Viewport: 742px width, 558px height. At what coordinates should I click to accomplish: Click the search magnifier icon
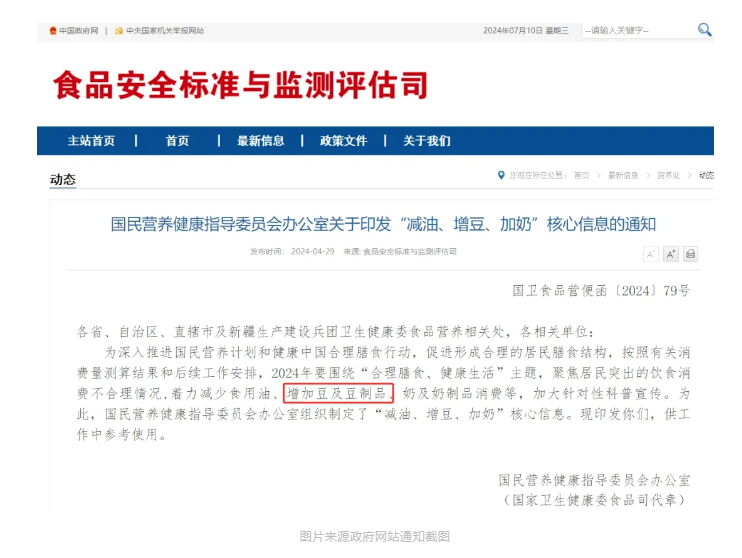(704, 30)
